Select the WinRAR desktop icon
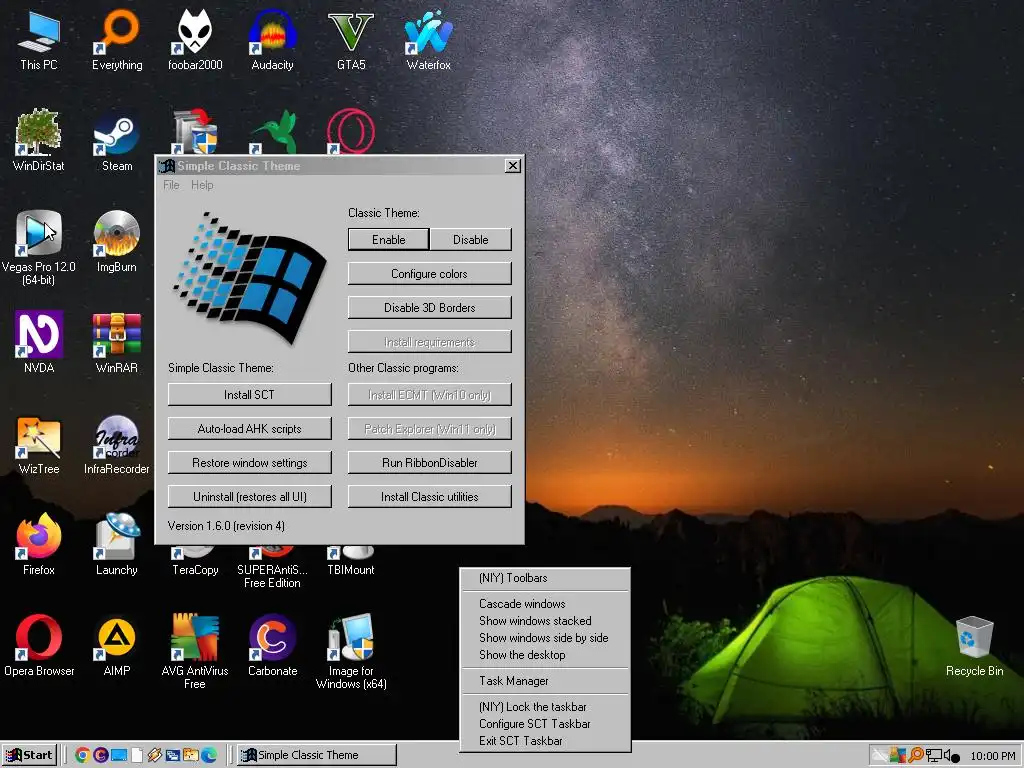Viewport: 1024px width, 768px height. [x=117, y=342]
